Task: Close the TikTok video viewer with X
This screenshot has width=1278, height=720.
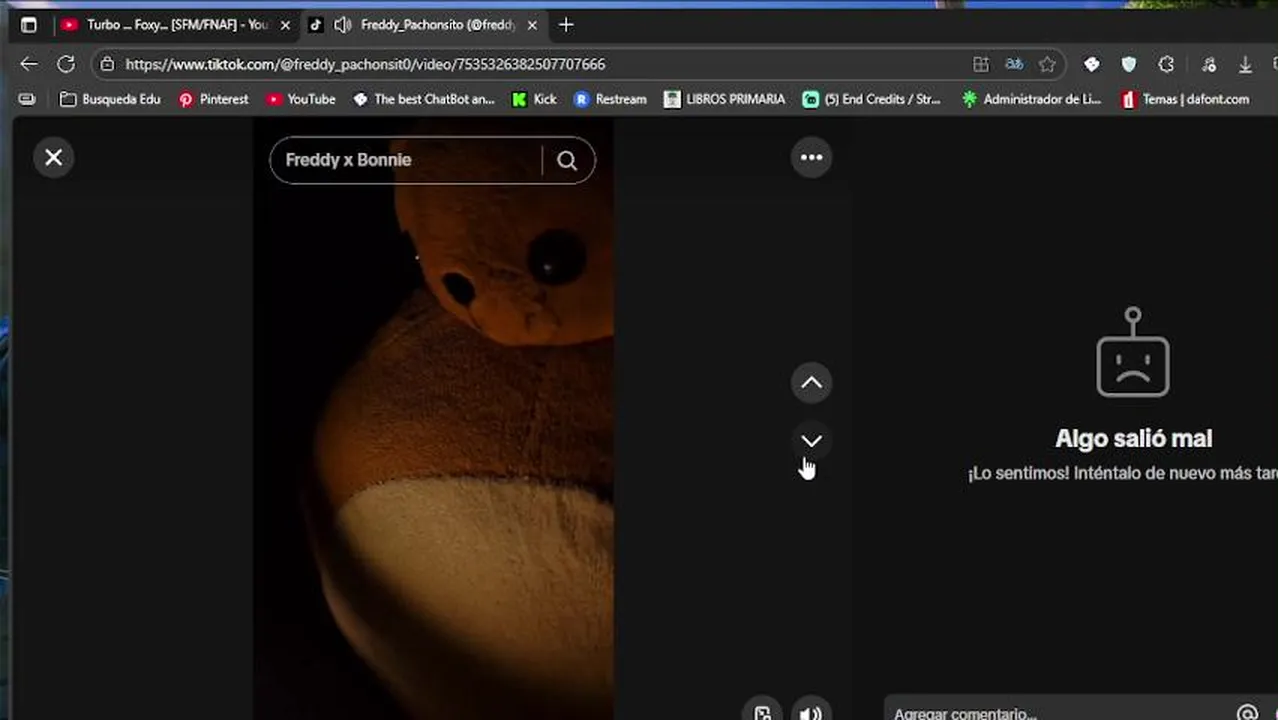Action: point(54,158)
